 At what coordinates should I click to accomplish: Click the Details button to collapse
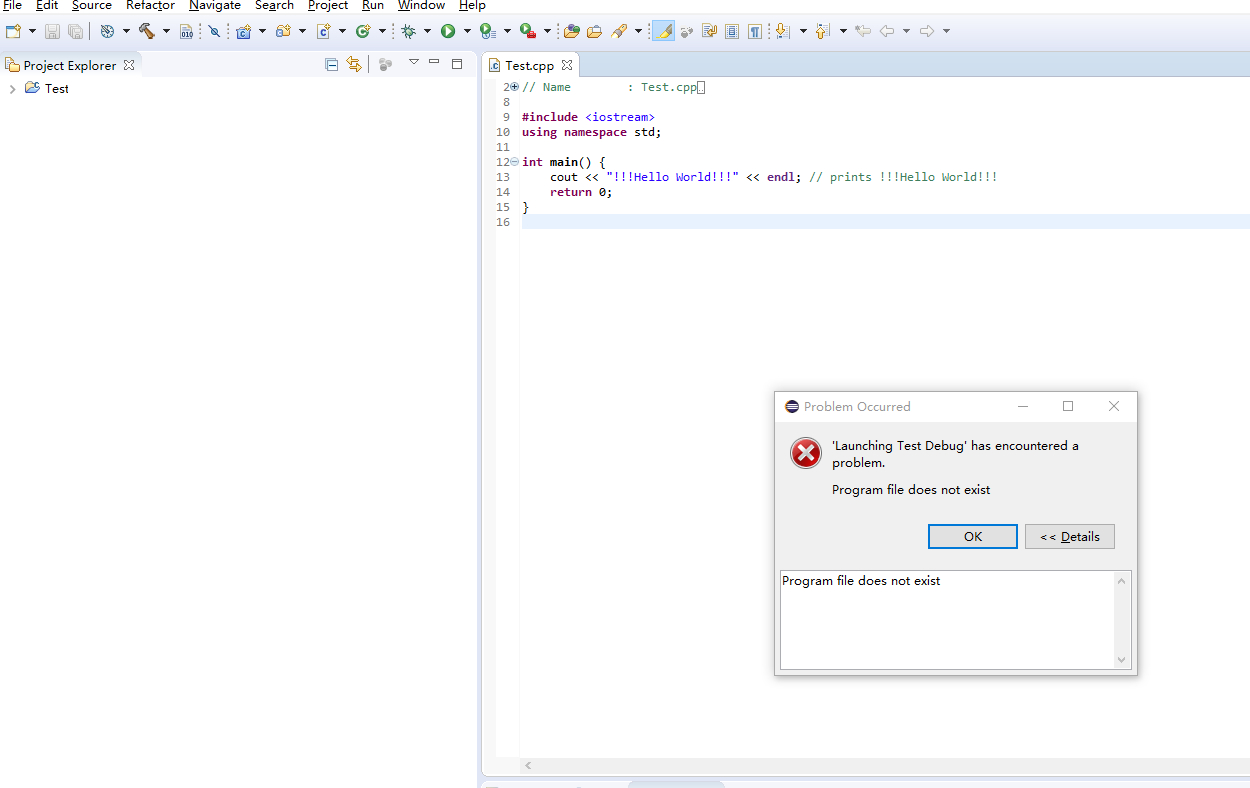click(x=1069, y=537)
